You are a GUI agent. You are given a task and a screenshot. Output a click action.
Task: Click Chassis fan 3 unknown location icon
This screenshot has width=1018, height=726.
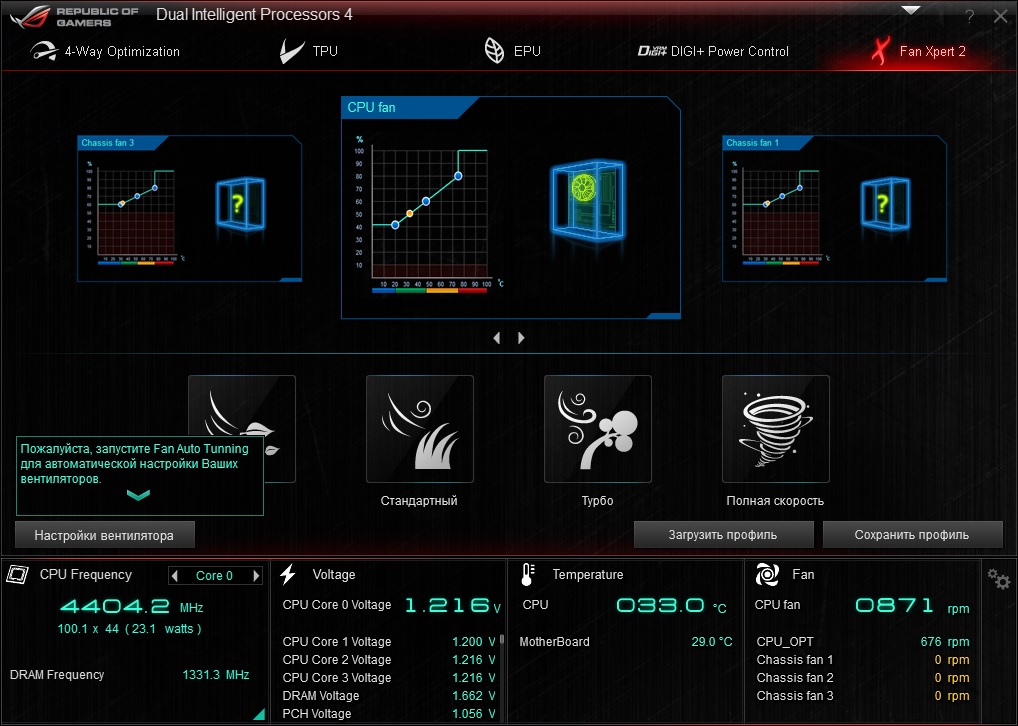[240, 204]
